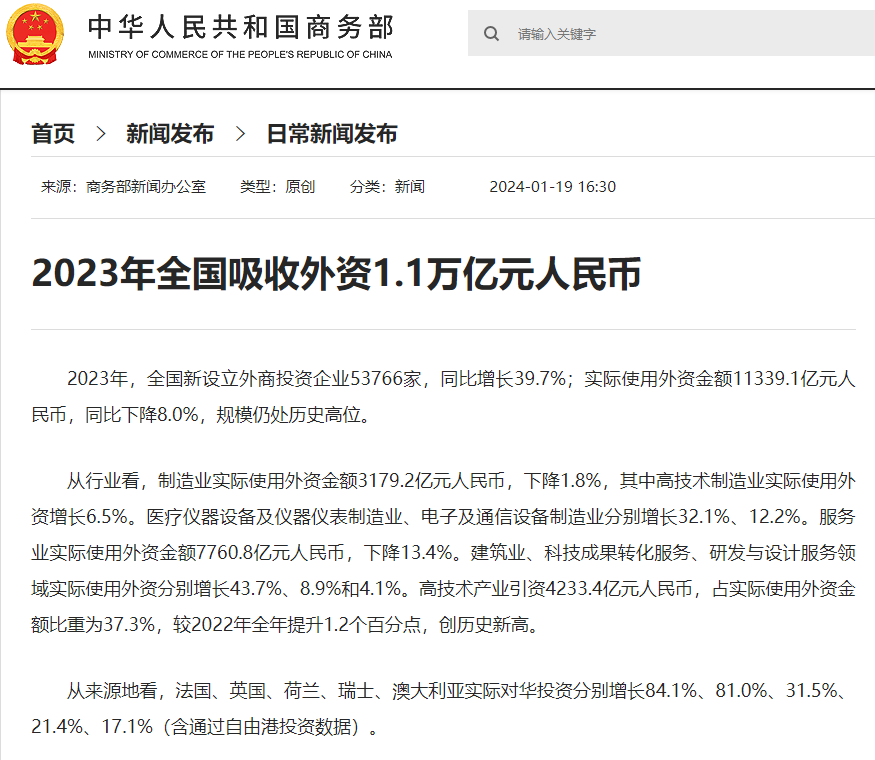Select 日常新闻发布 in the breadcrumb

click(331, 134)
